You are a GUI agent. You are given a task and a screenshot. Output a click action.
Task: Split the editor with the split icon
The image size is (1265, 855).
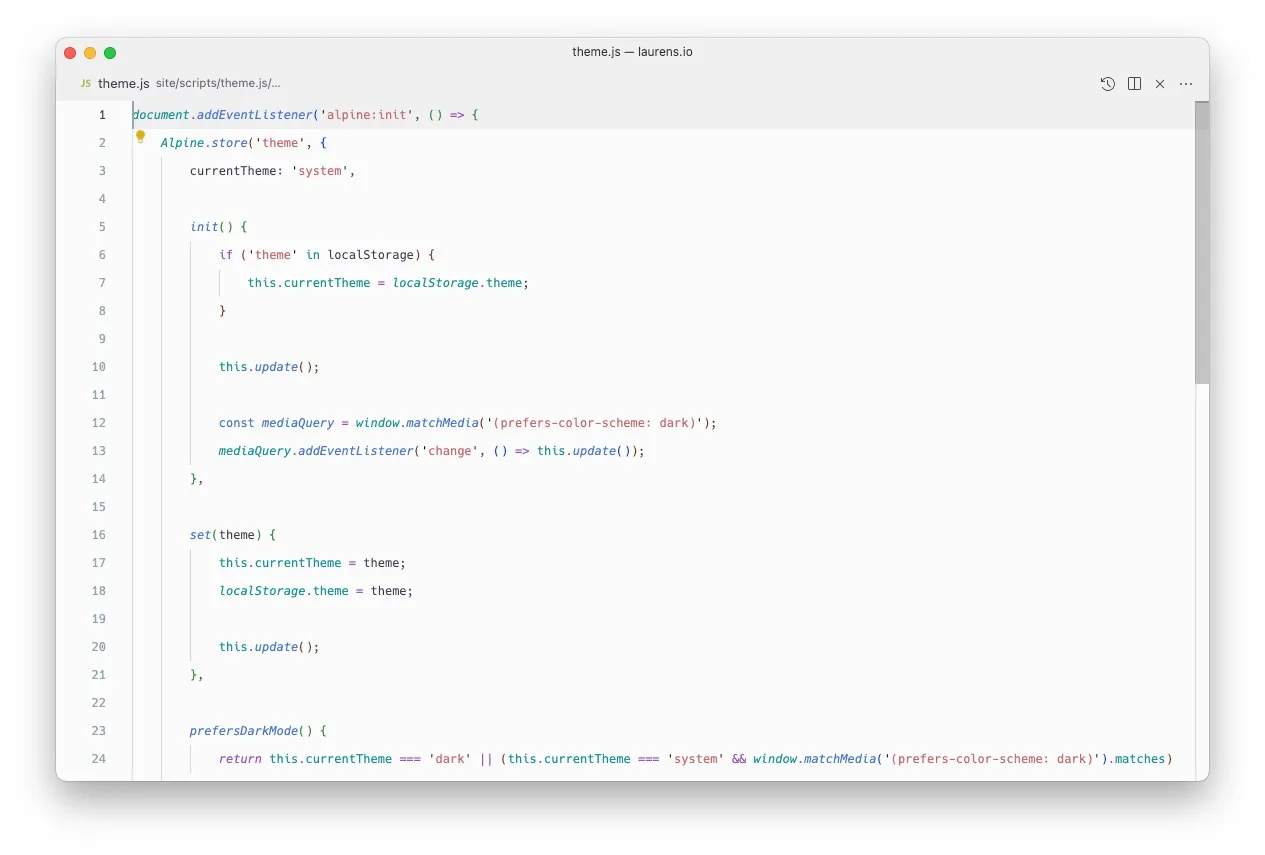[x=1134, y=84]
